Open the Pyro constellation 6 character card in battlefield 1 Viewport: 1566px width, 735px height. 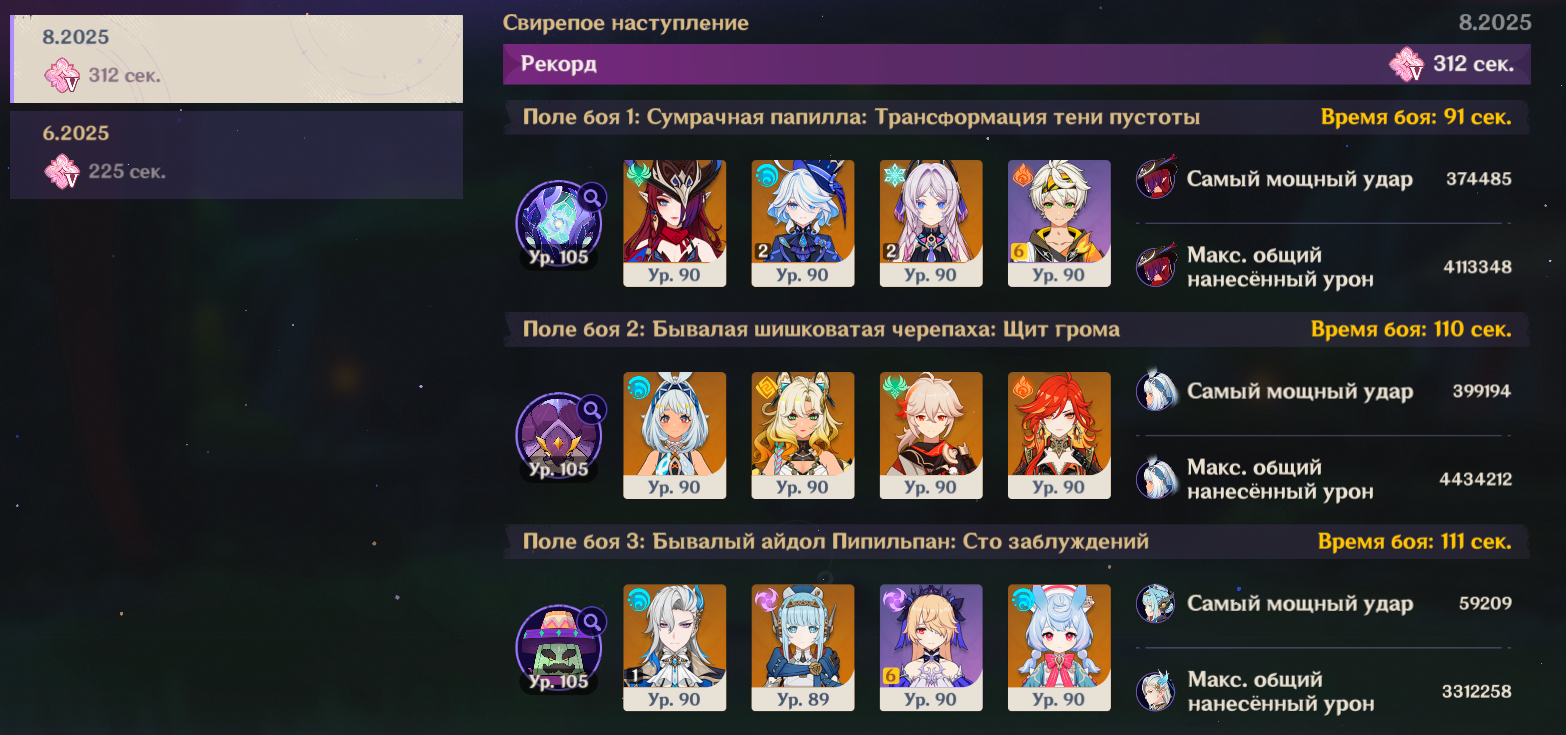click(x=1059, y=224)
